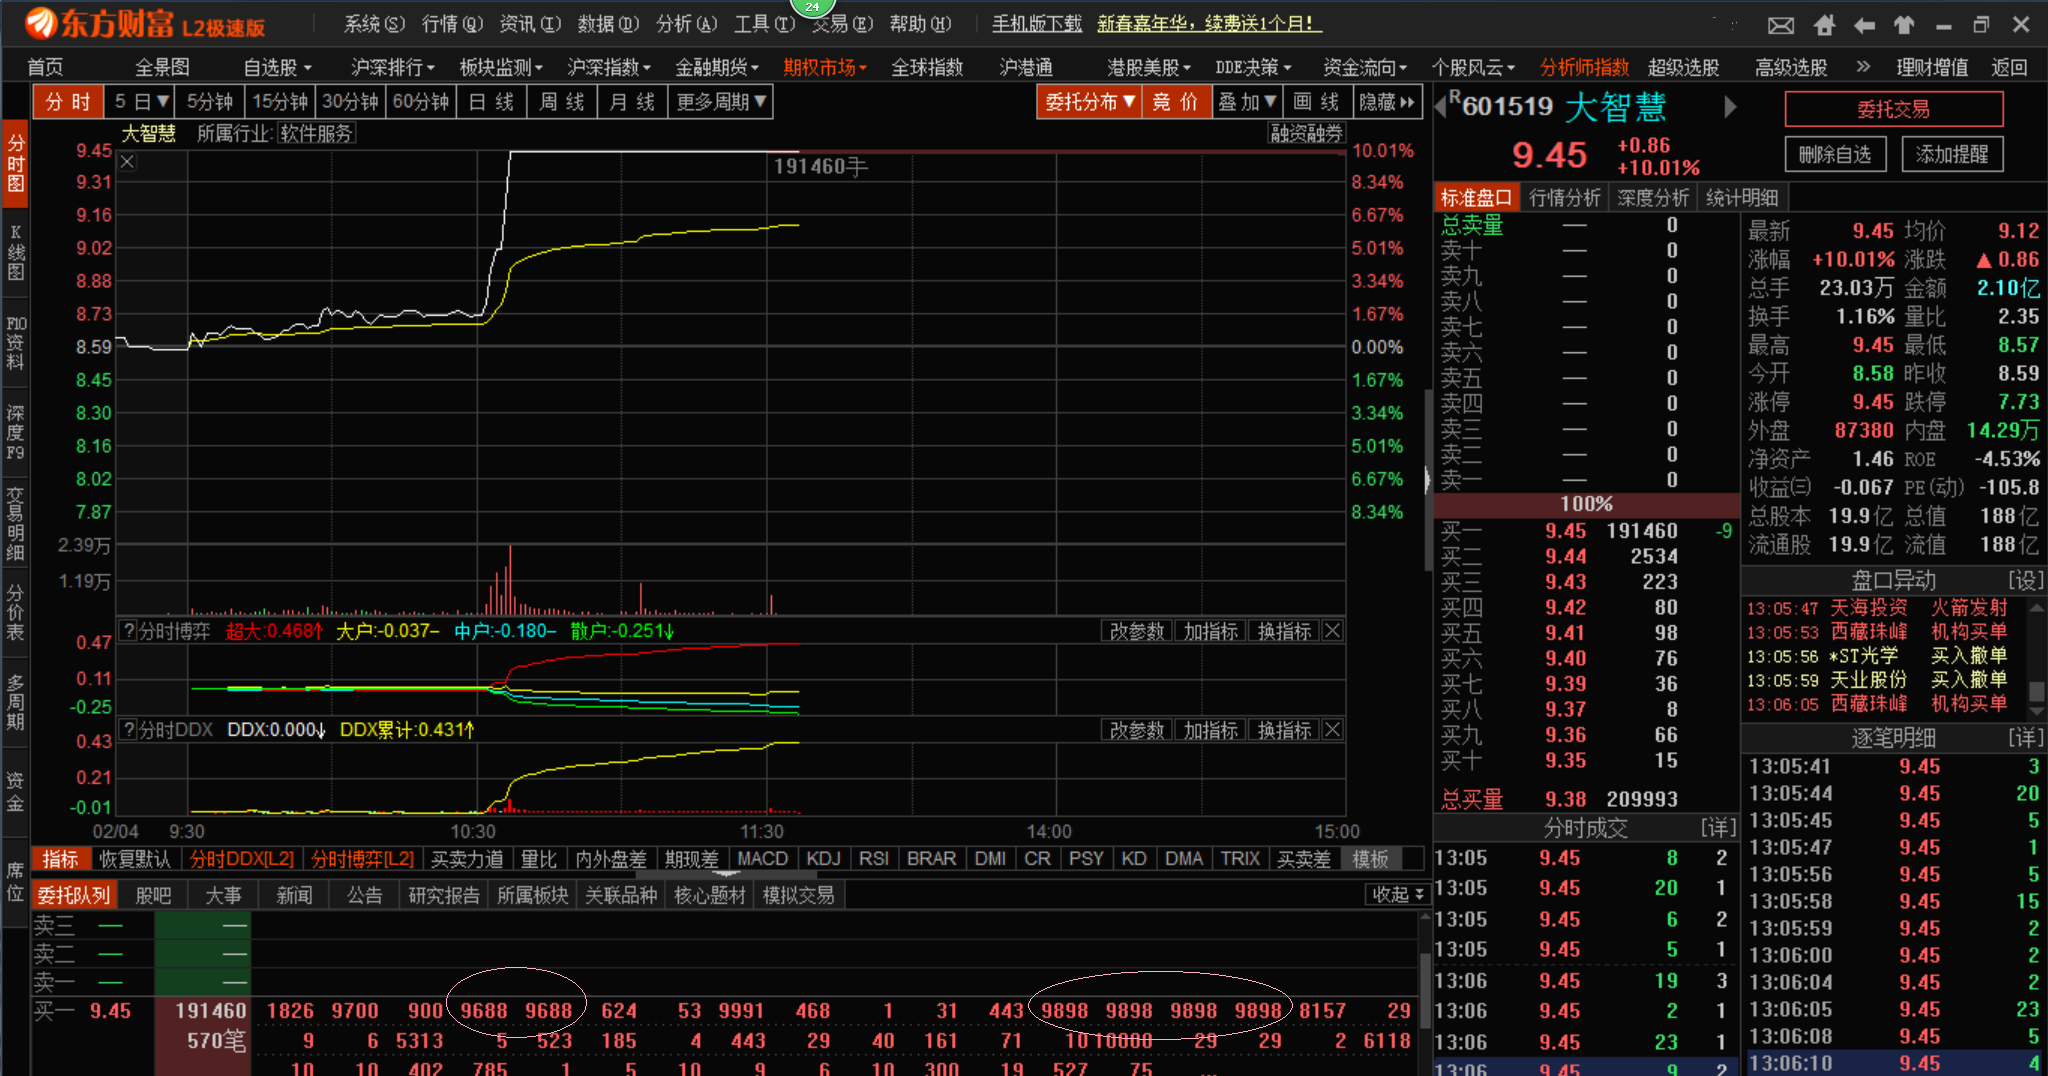Screen dimensions: 2048x1076
Task: Collapse bottom panel with 收起
Action: tap(1397, 895)
